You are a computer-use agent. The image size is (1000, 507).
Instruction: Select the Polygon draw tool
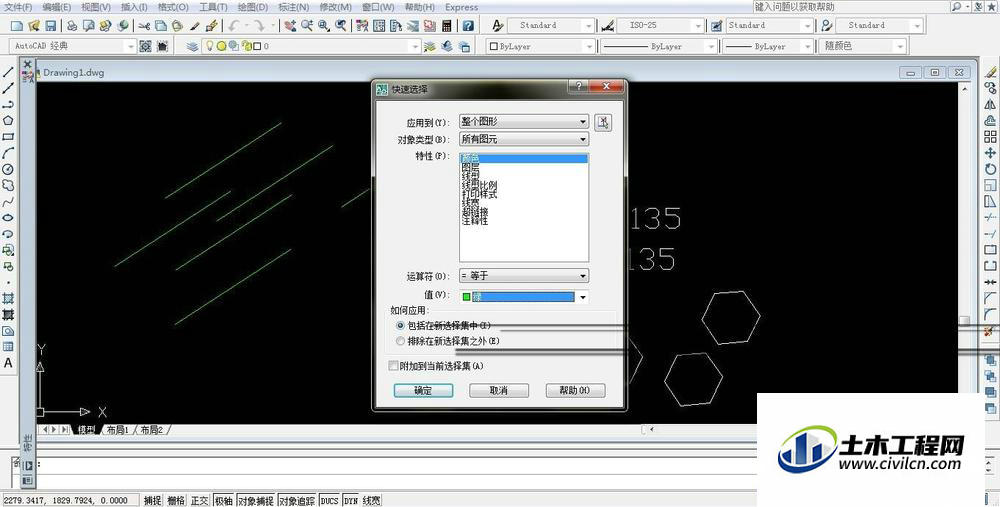(8, 121)
